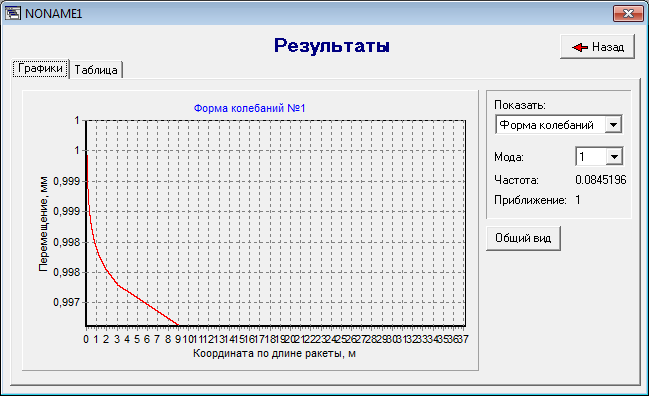
Task: Click the red arrow icon on Назад
Action: [580, 47]
